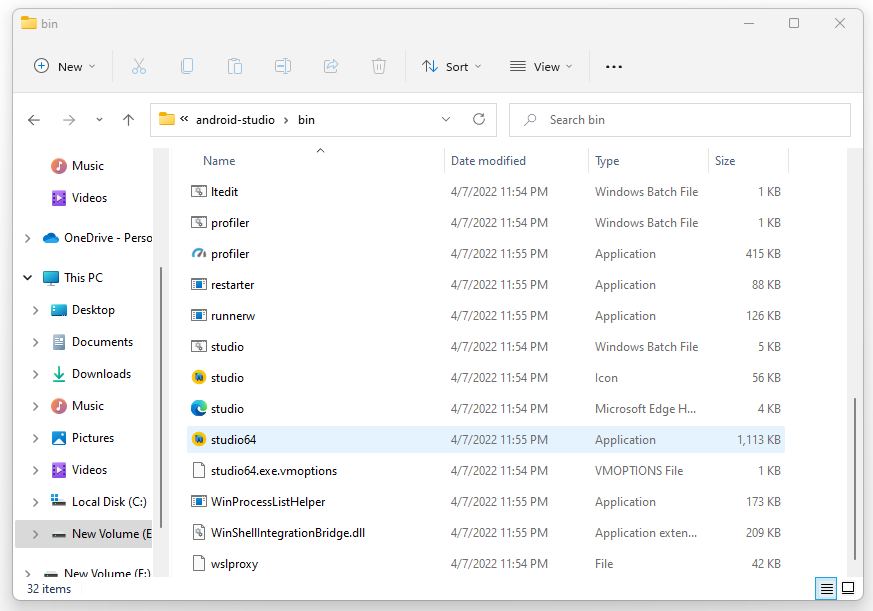
Task: Open the See more ellipsis menu
Action: [x=614, y=67]
